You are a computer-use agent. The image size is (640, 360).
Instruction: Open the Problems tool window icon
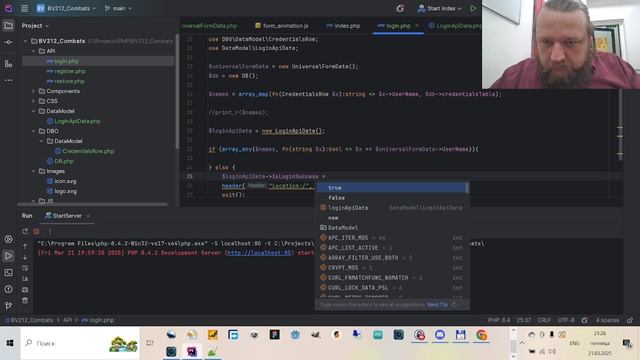coord(8,289)
